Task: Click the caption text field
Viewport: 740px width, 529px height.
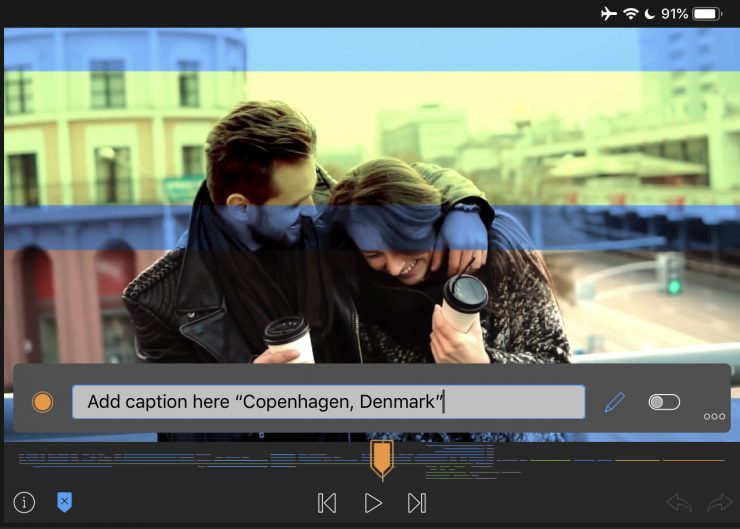Action: click(328, 402)
